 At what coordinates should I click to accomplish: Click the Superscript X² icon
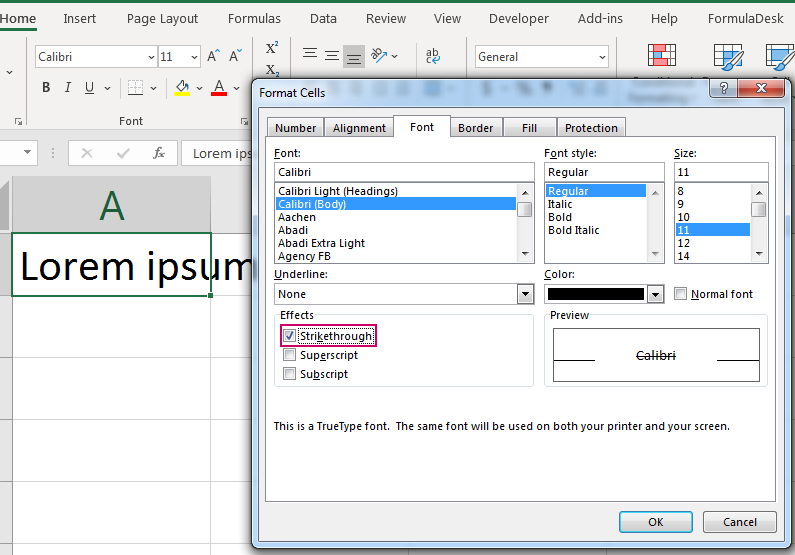point(272,48)
